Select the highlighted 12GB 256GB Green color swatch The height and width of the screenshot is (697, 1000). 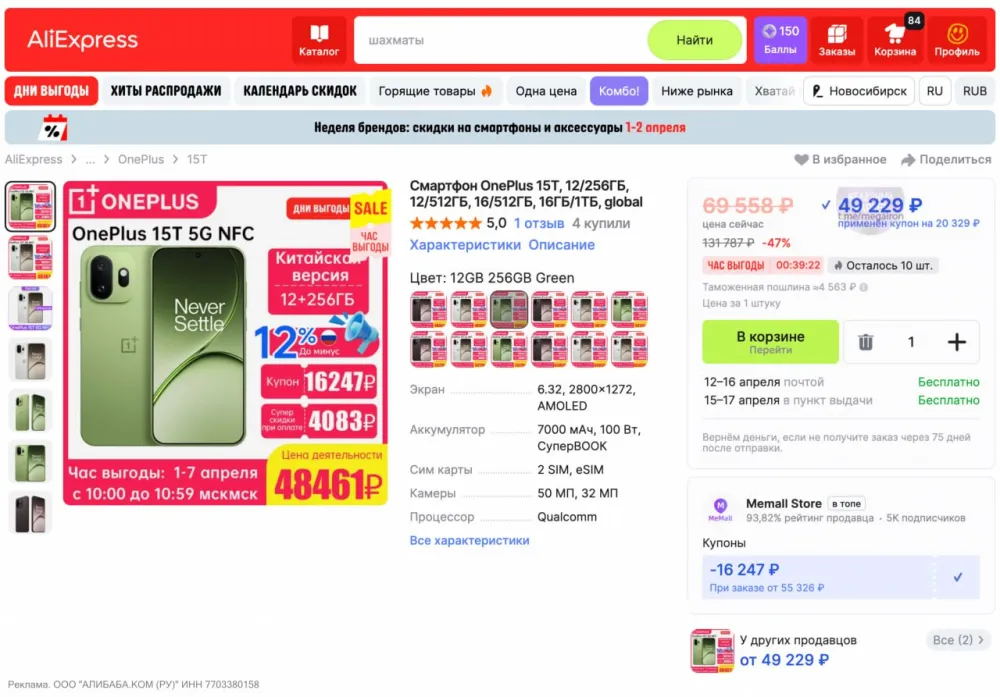pyautogui.click(x=509, y=309)
